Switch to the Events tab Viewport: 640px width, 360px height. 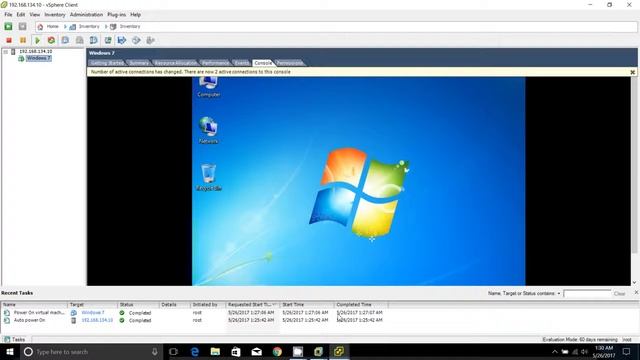tap(242, 63)
